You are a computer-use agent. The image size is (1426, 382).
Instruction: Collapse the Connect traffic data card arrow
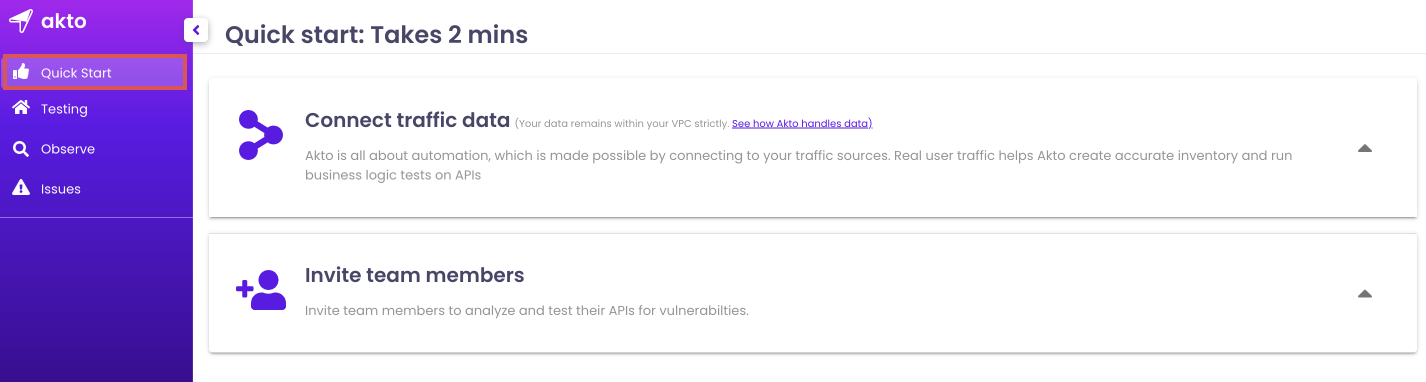point(1364,148)
